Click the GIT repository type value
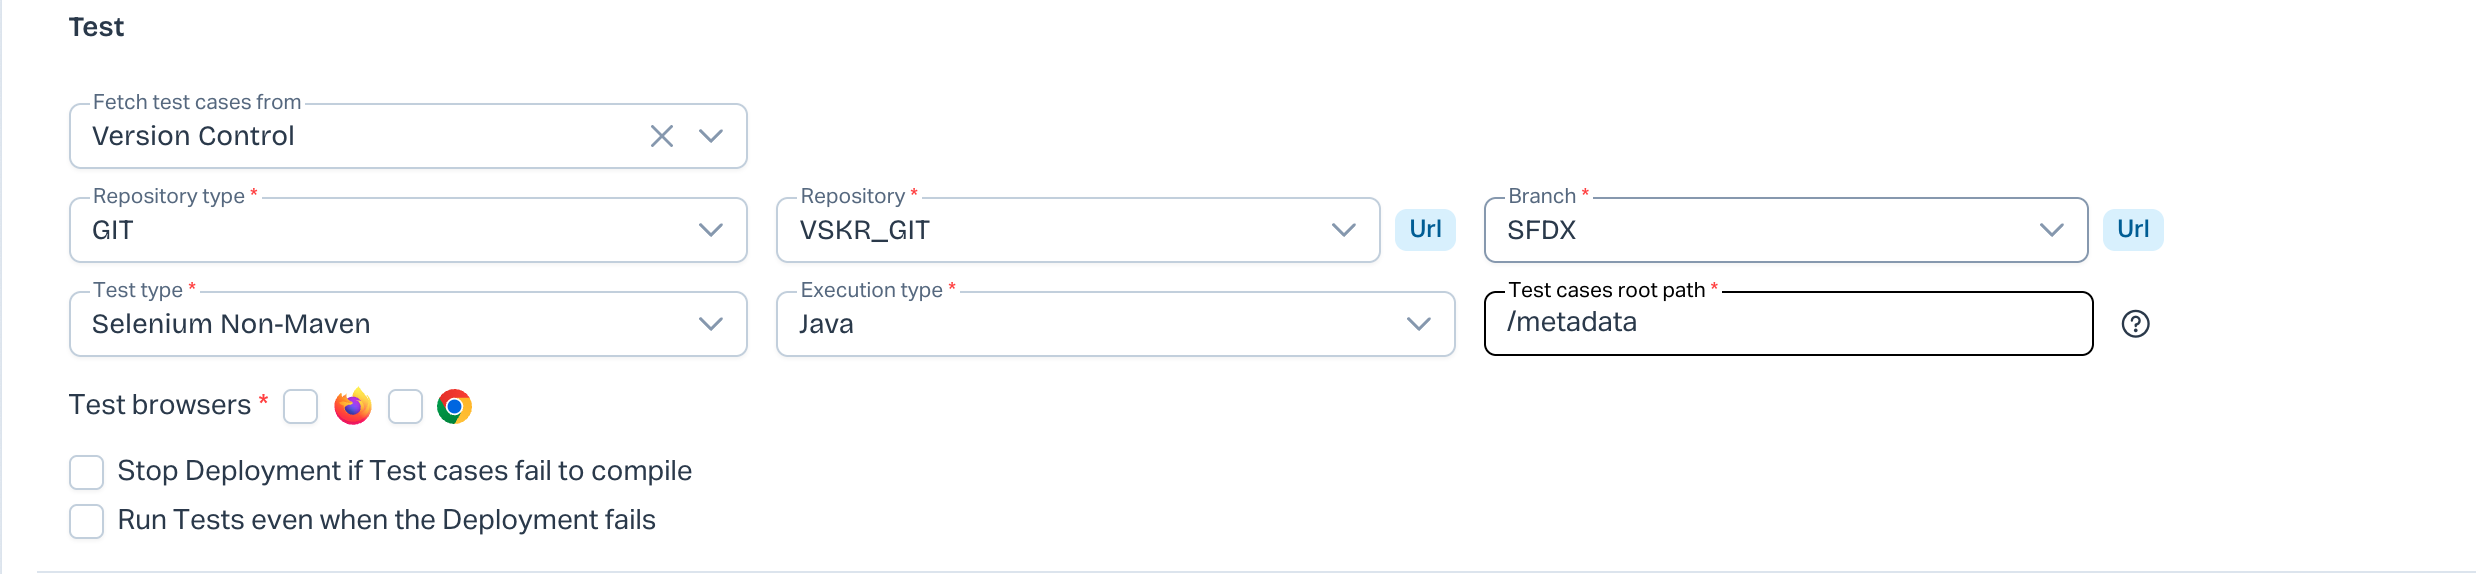 click(113, 230)
